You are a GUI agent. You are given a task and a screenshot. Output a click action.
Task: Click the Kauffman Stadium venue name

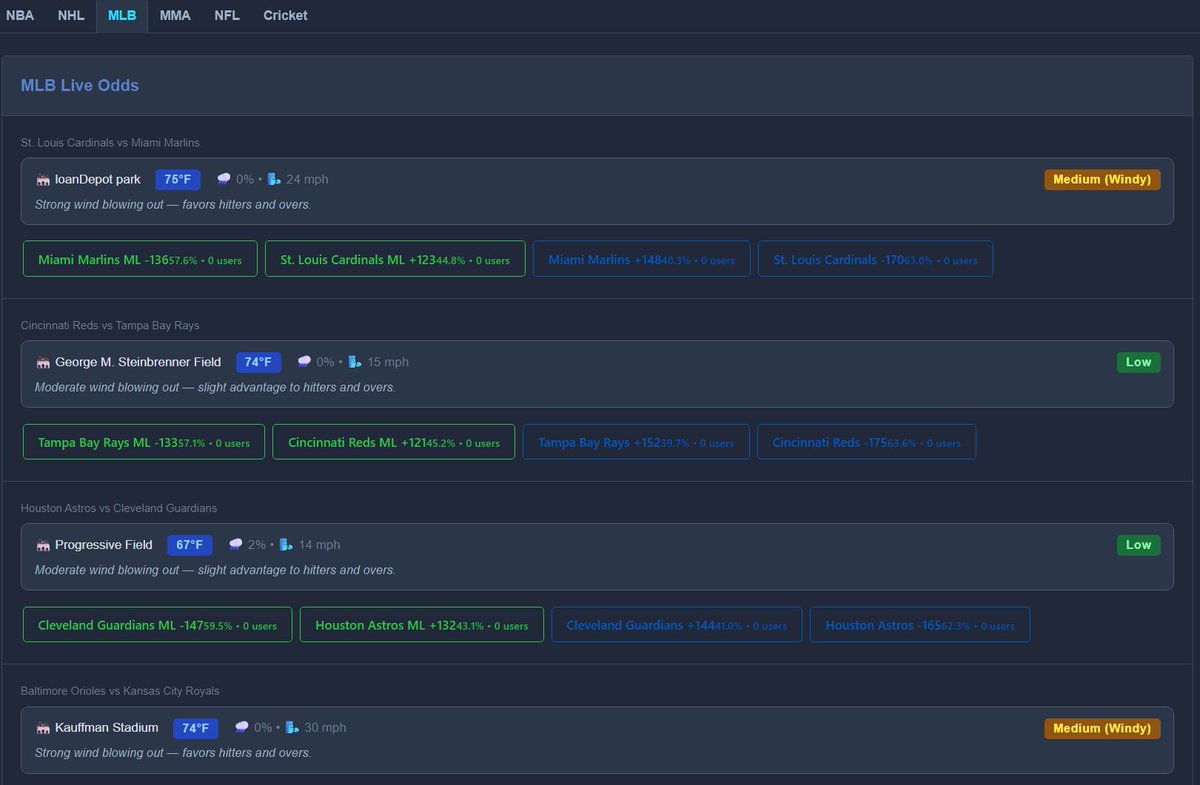coord(107,729)
